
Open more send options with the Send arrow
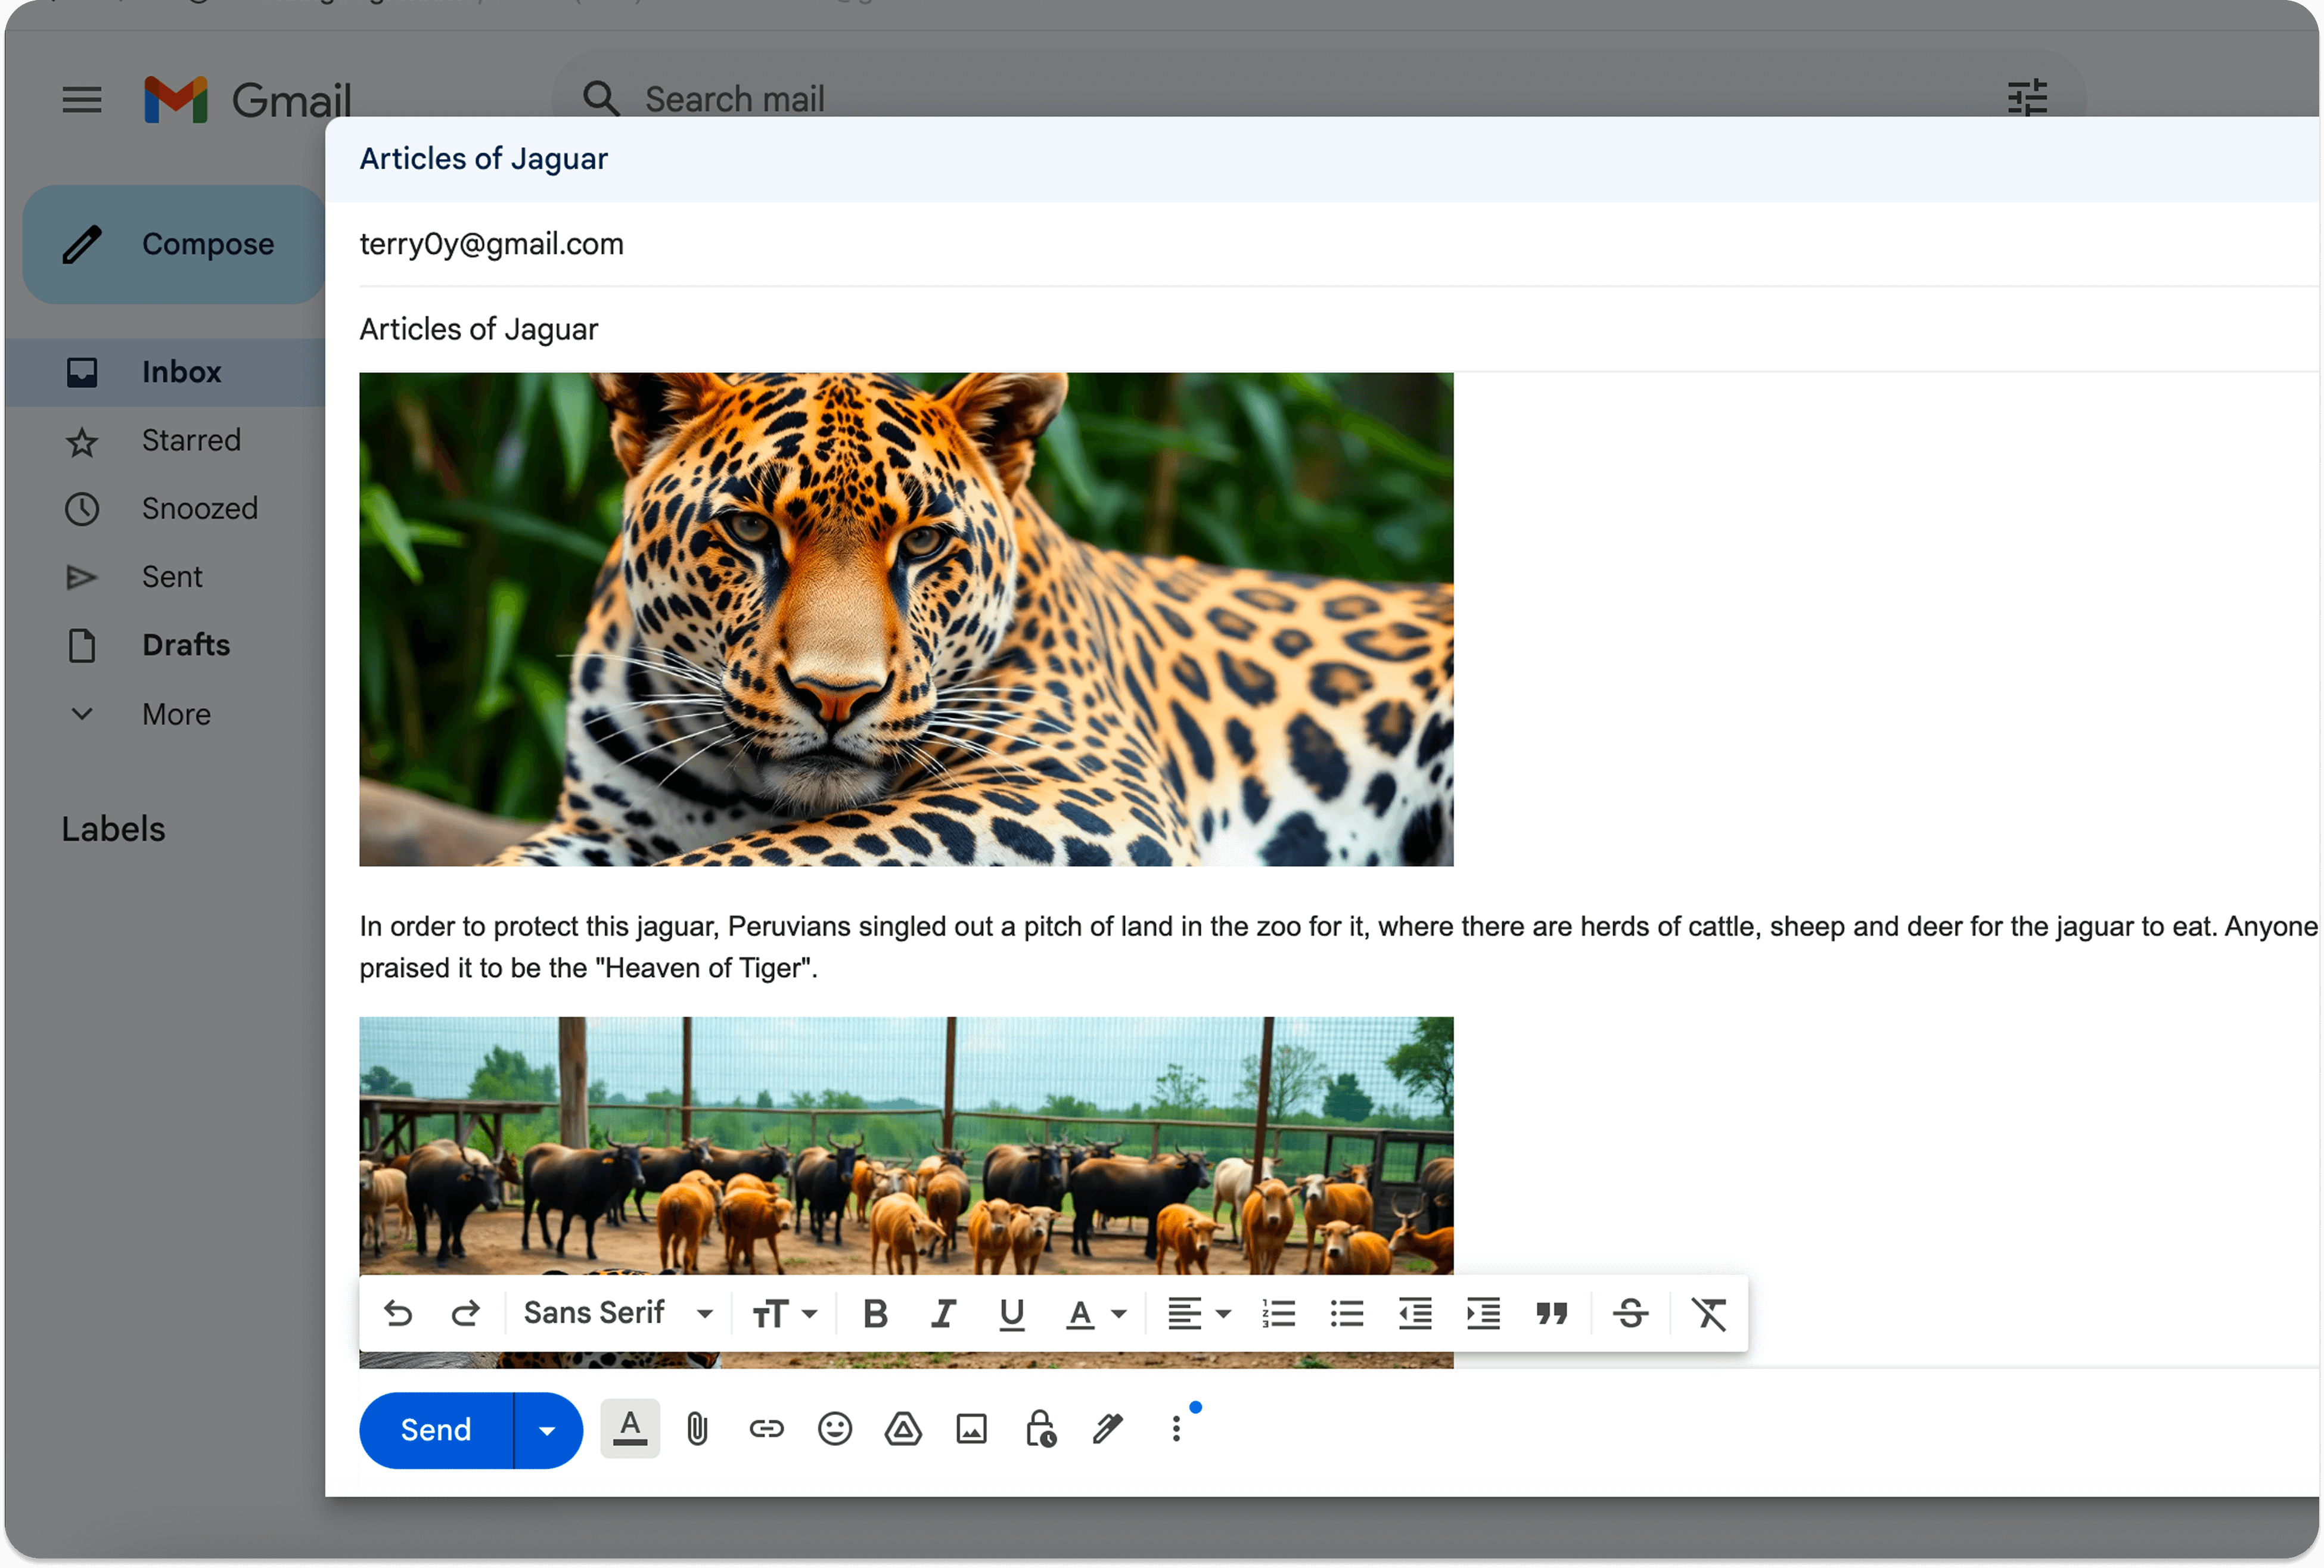click(x=547, y=1429)
